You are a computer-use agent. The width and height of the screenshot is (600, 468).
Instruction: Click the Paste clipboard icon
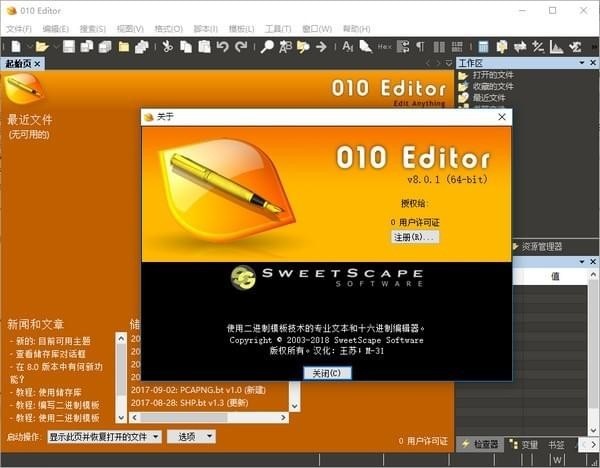pos(204,47)
